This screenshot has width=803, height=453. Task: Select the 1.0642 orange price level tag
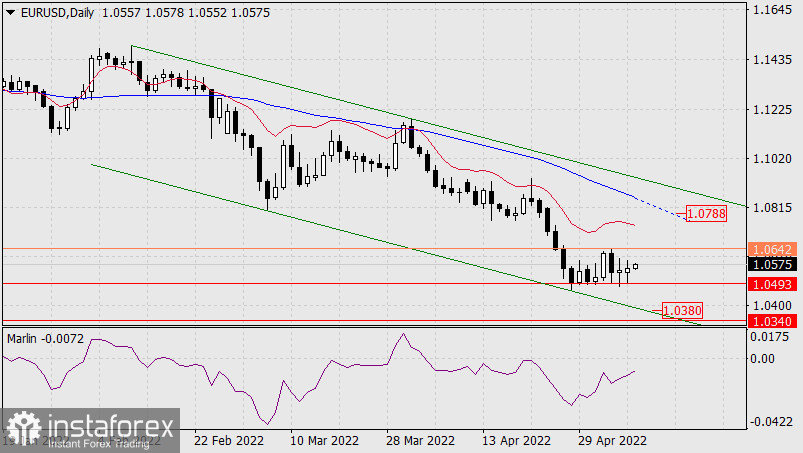click(773, 249)
